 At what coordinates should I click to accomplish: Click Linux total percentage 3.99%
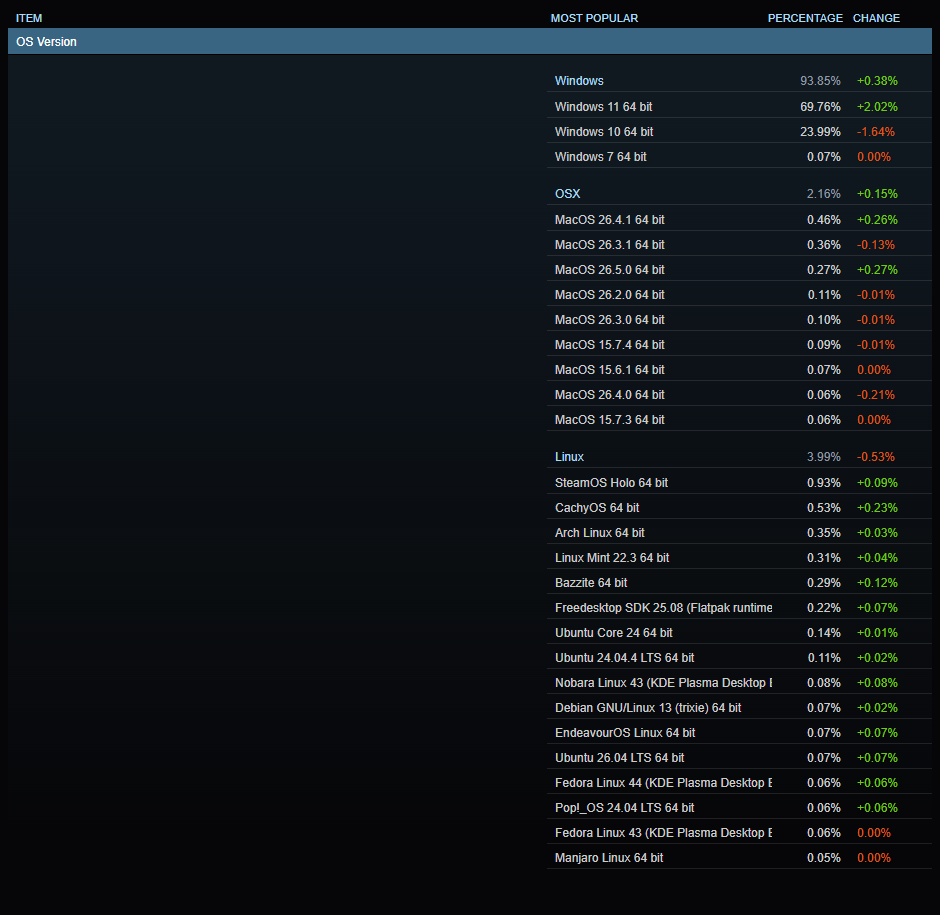(x=823, y=456)
